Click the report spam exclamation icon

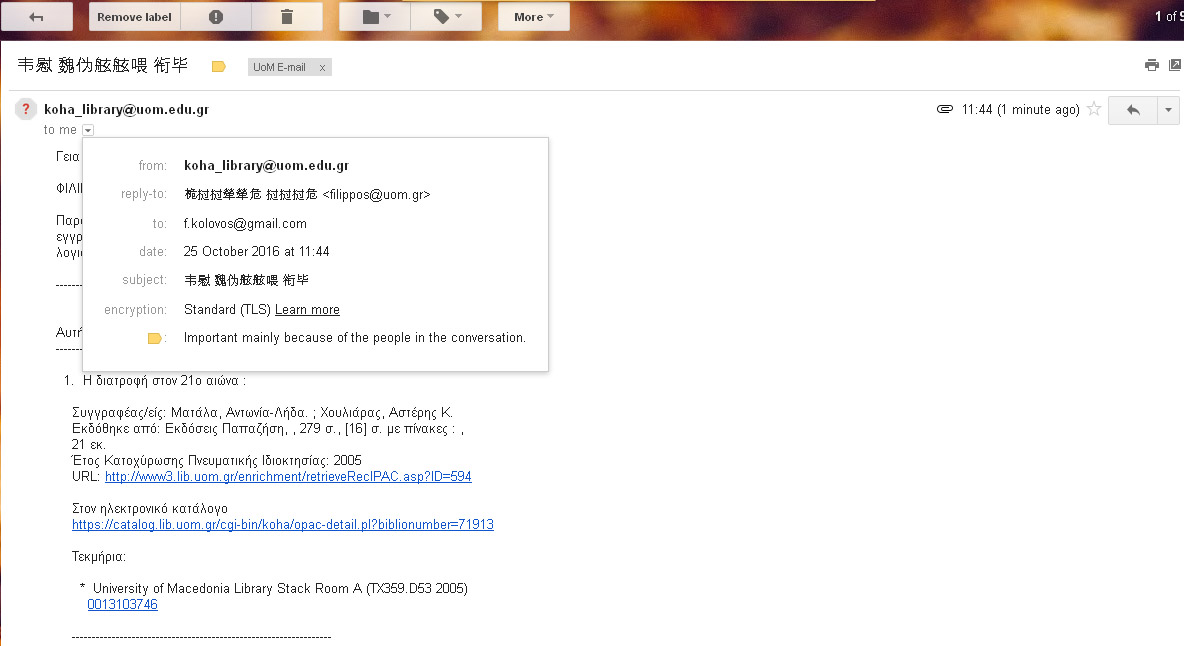click(216, 17)
